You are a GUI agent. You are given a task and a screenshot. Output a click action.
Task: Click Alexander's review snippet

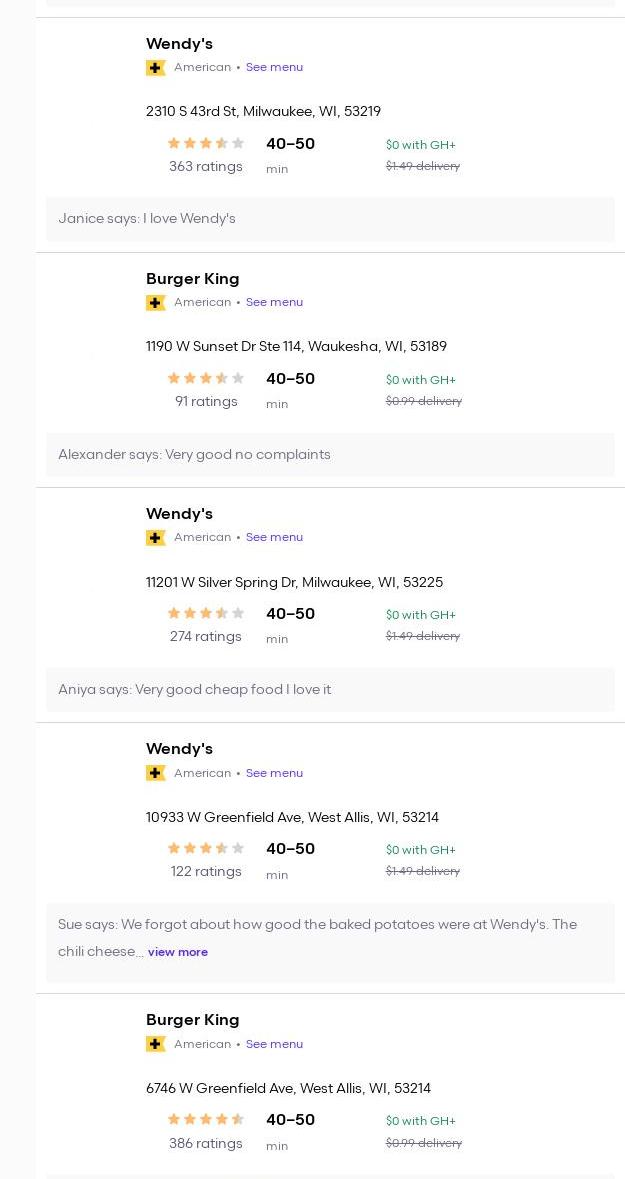pos(194,455)
